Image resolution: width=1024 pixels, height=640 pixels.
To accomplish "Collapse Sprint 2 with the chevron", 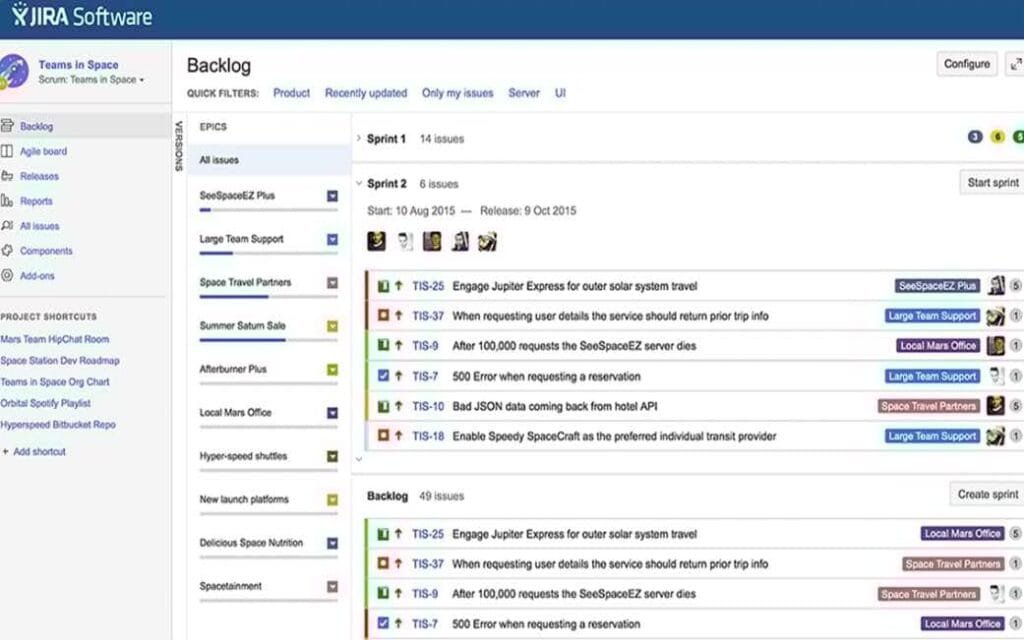I will pyautogui.click(x=359, y=184).
